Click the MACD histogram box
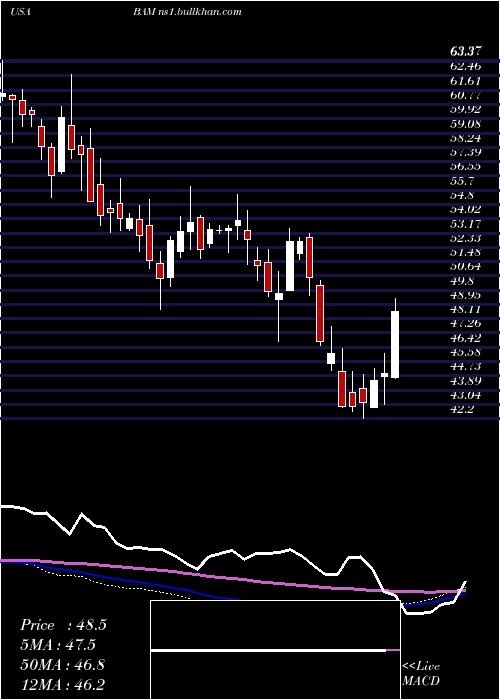The width and height of the screenshot is (500, 700). [x=275, y=650]
